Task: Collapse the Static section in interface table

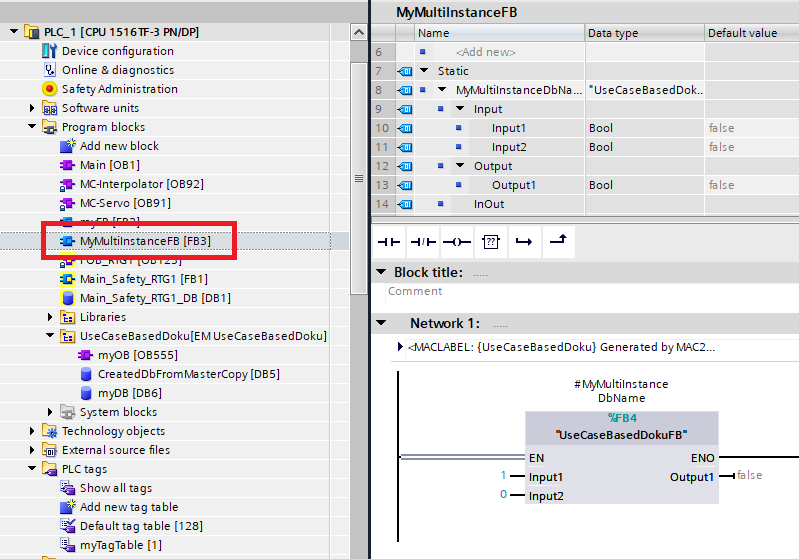Action: pos(424,70)
